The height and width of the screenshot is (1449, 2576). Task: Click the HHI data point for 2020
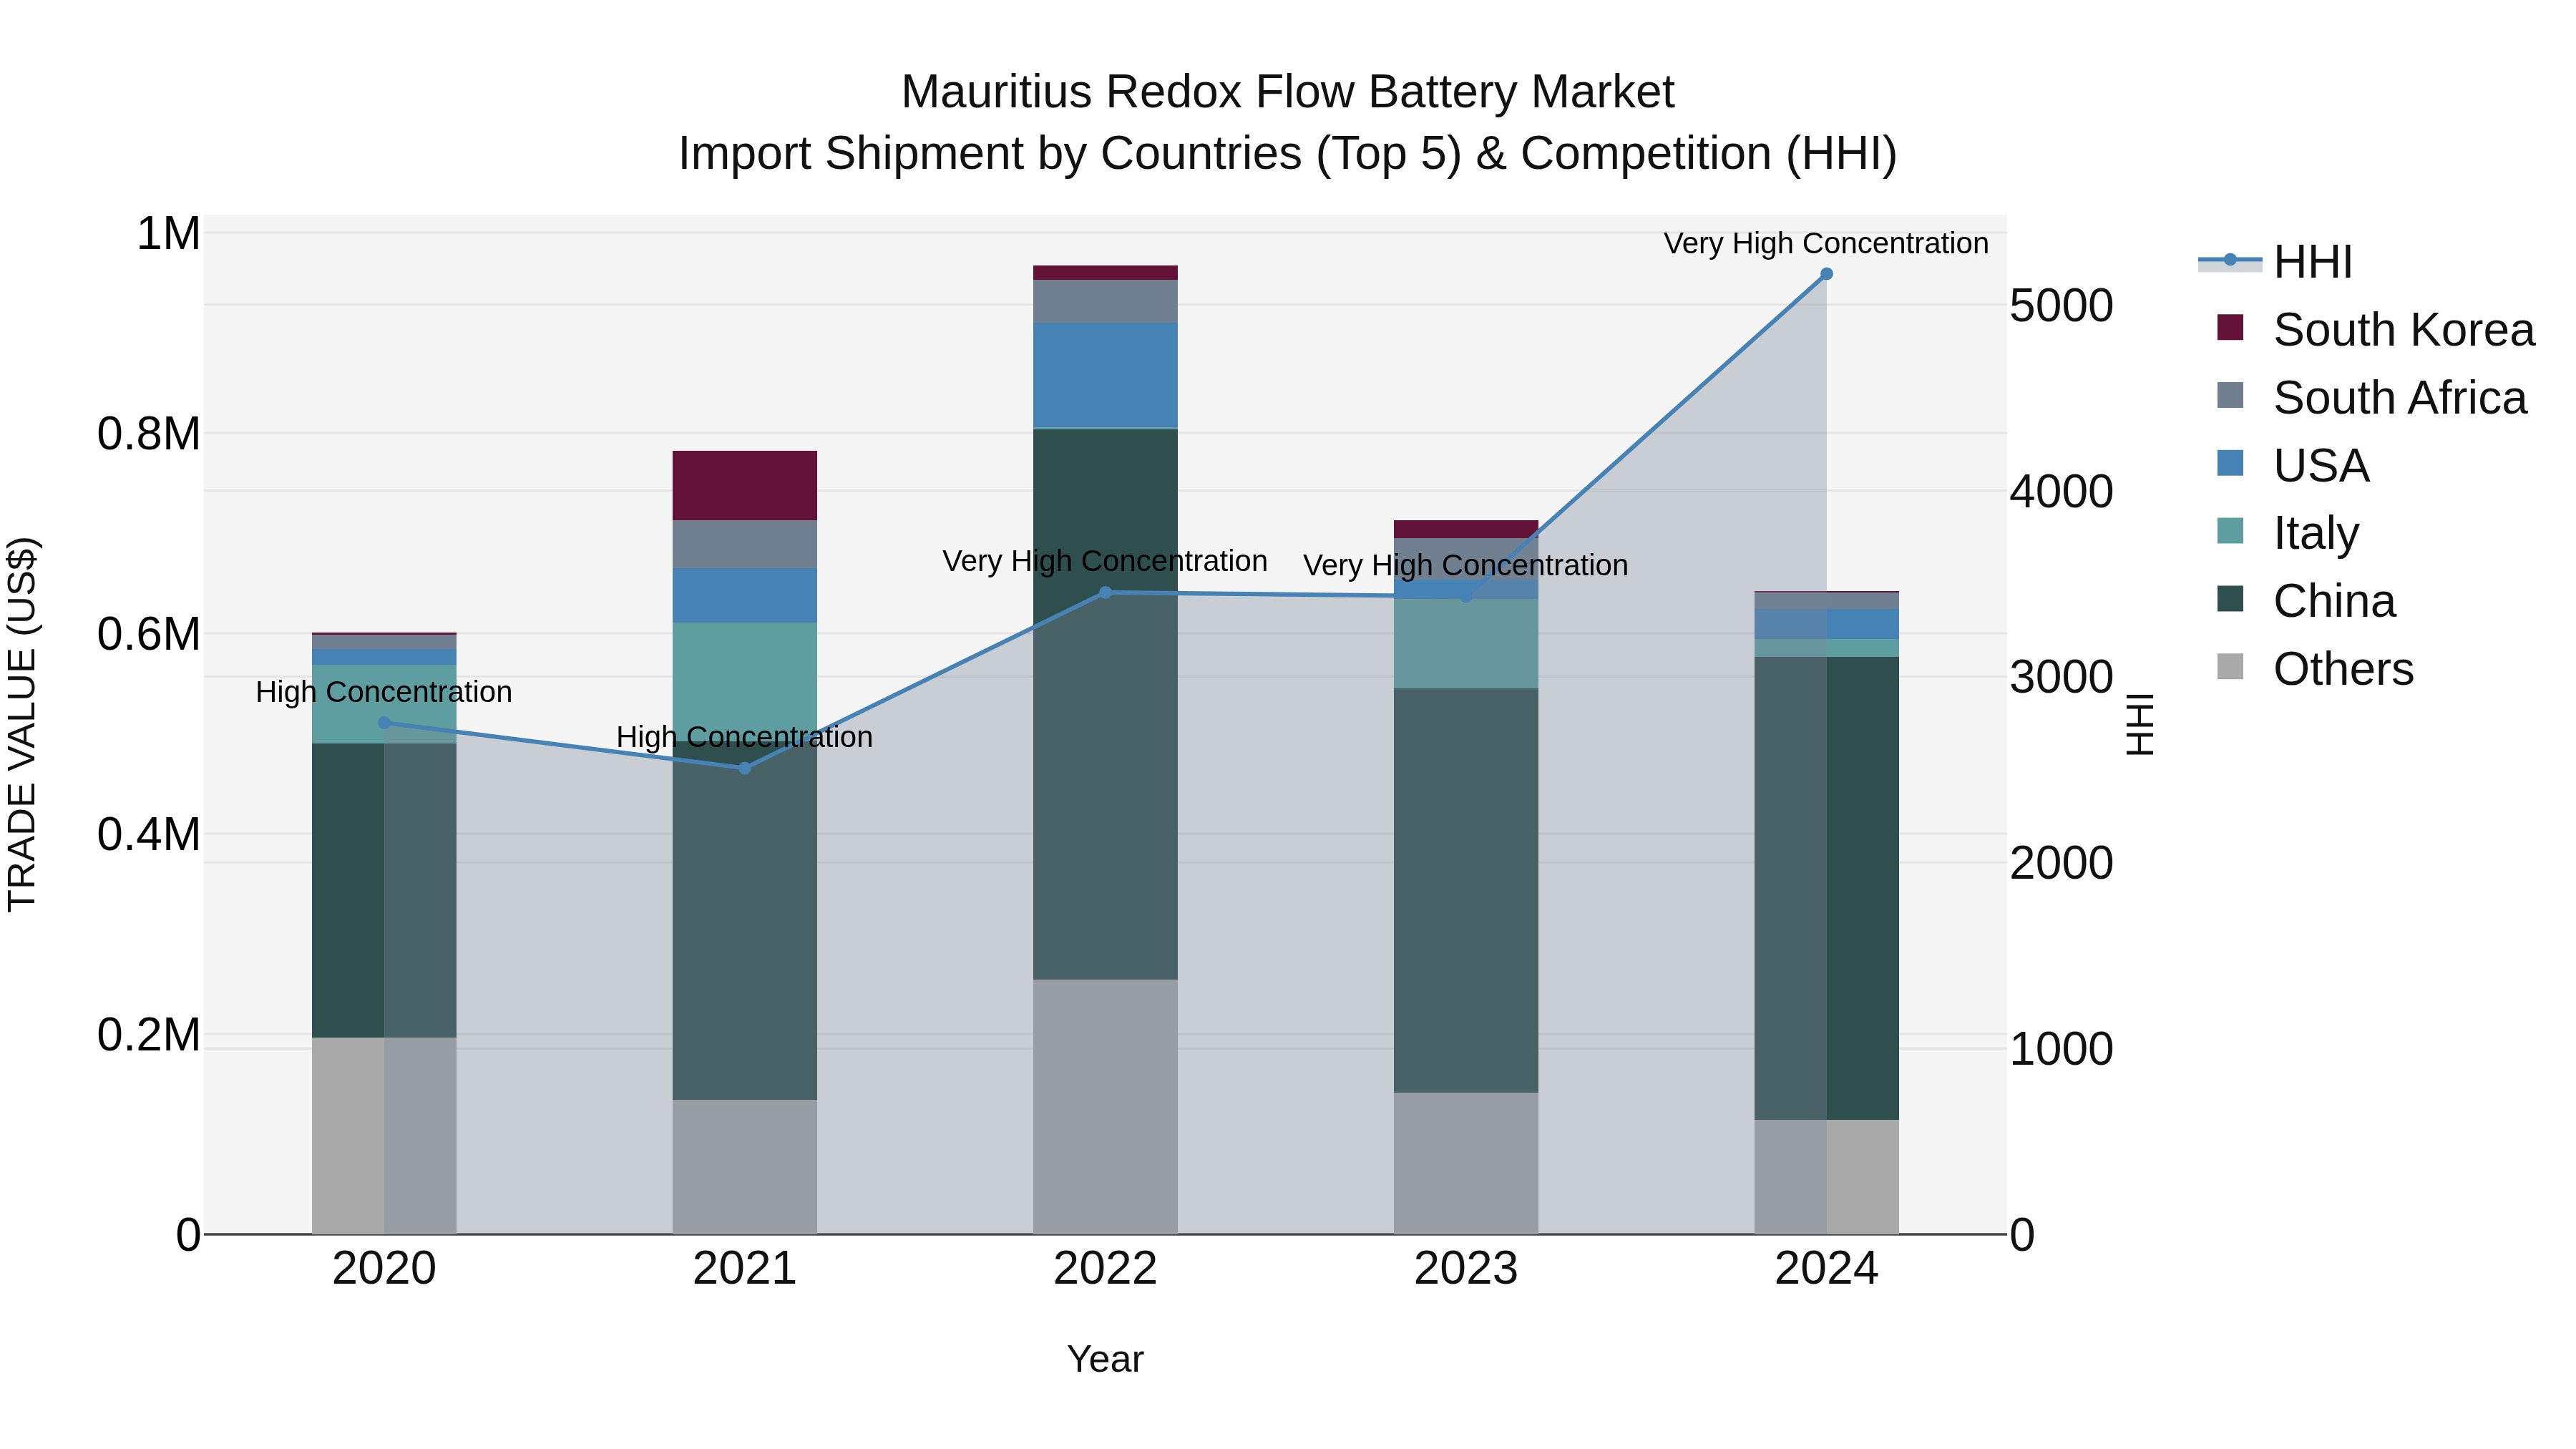point(384,723)
